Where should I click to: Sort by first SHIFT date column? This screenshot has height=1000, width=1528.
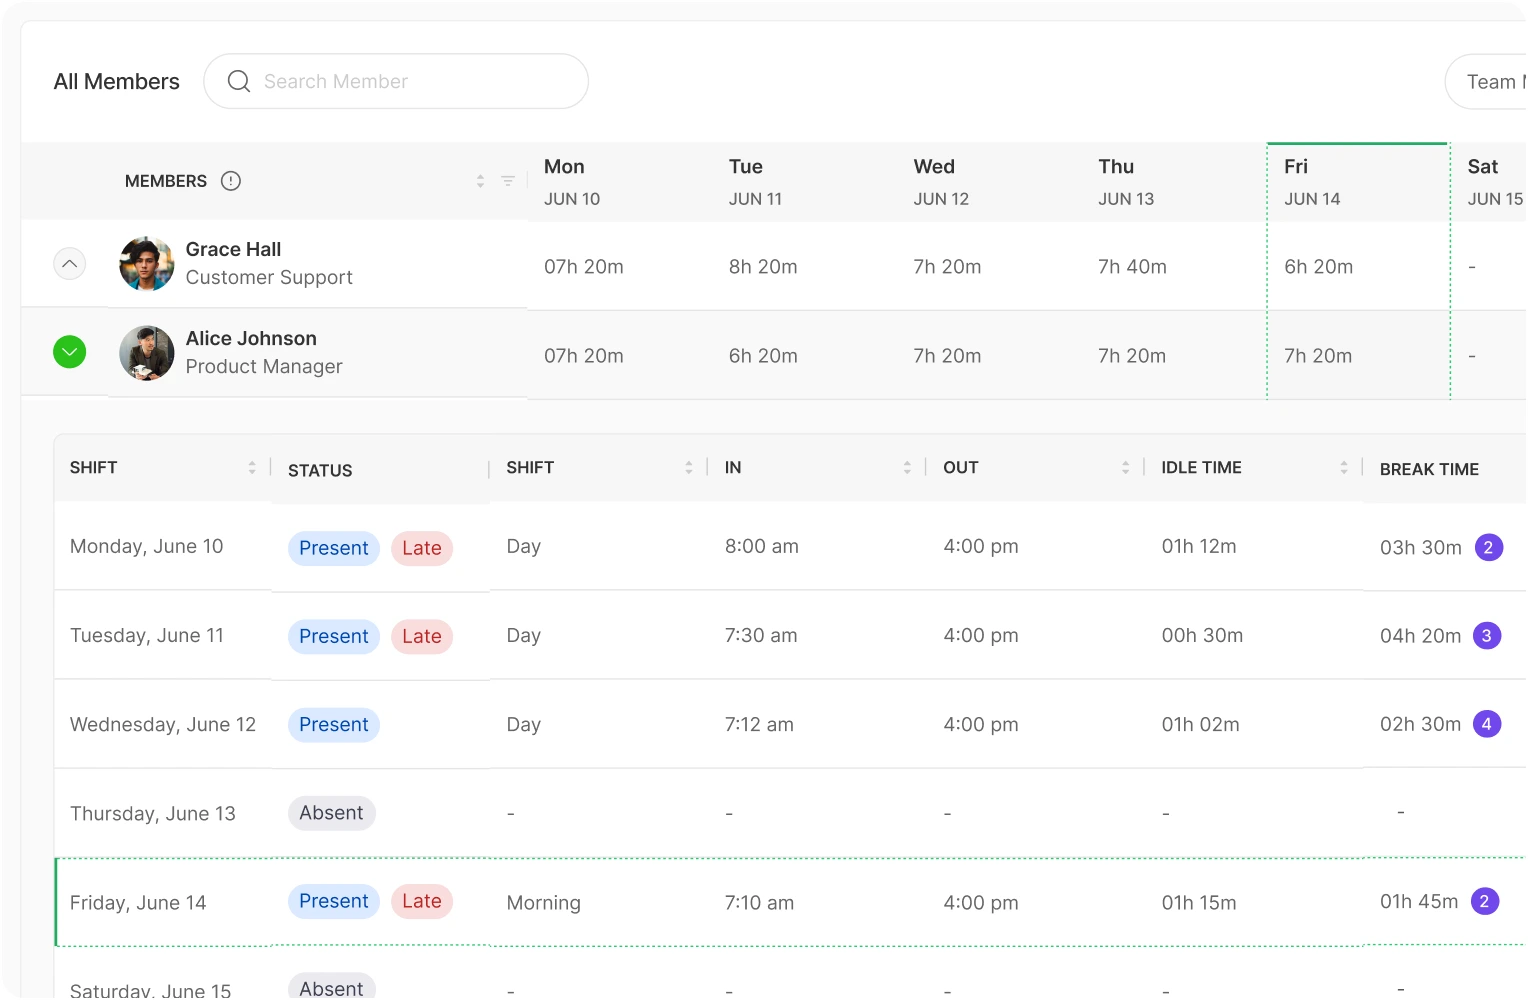(252, 467)
